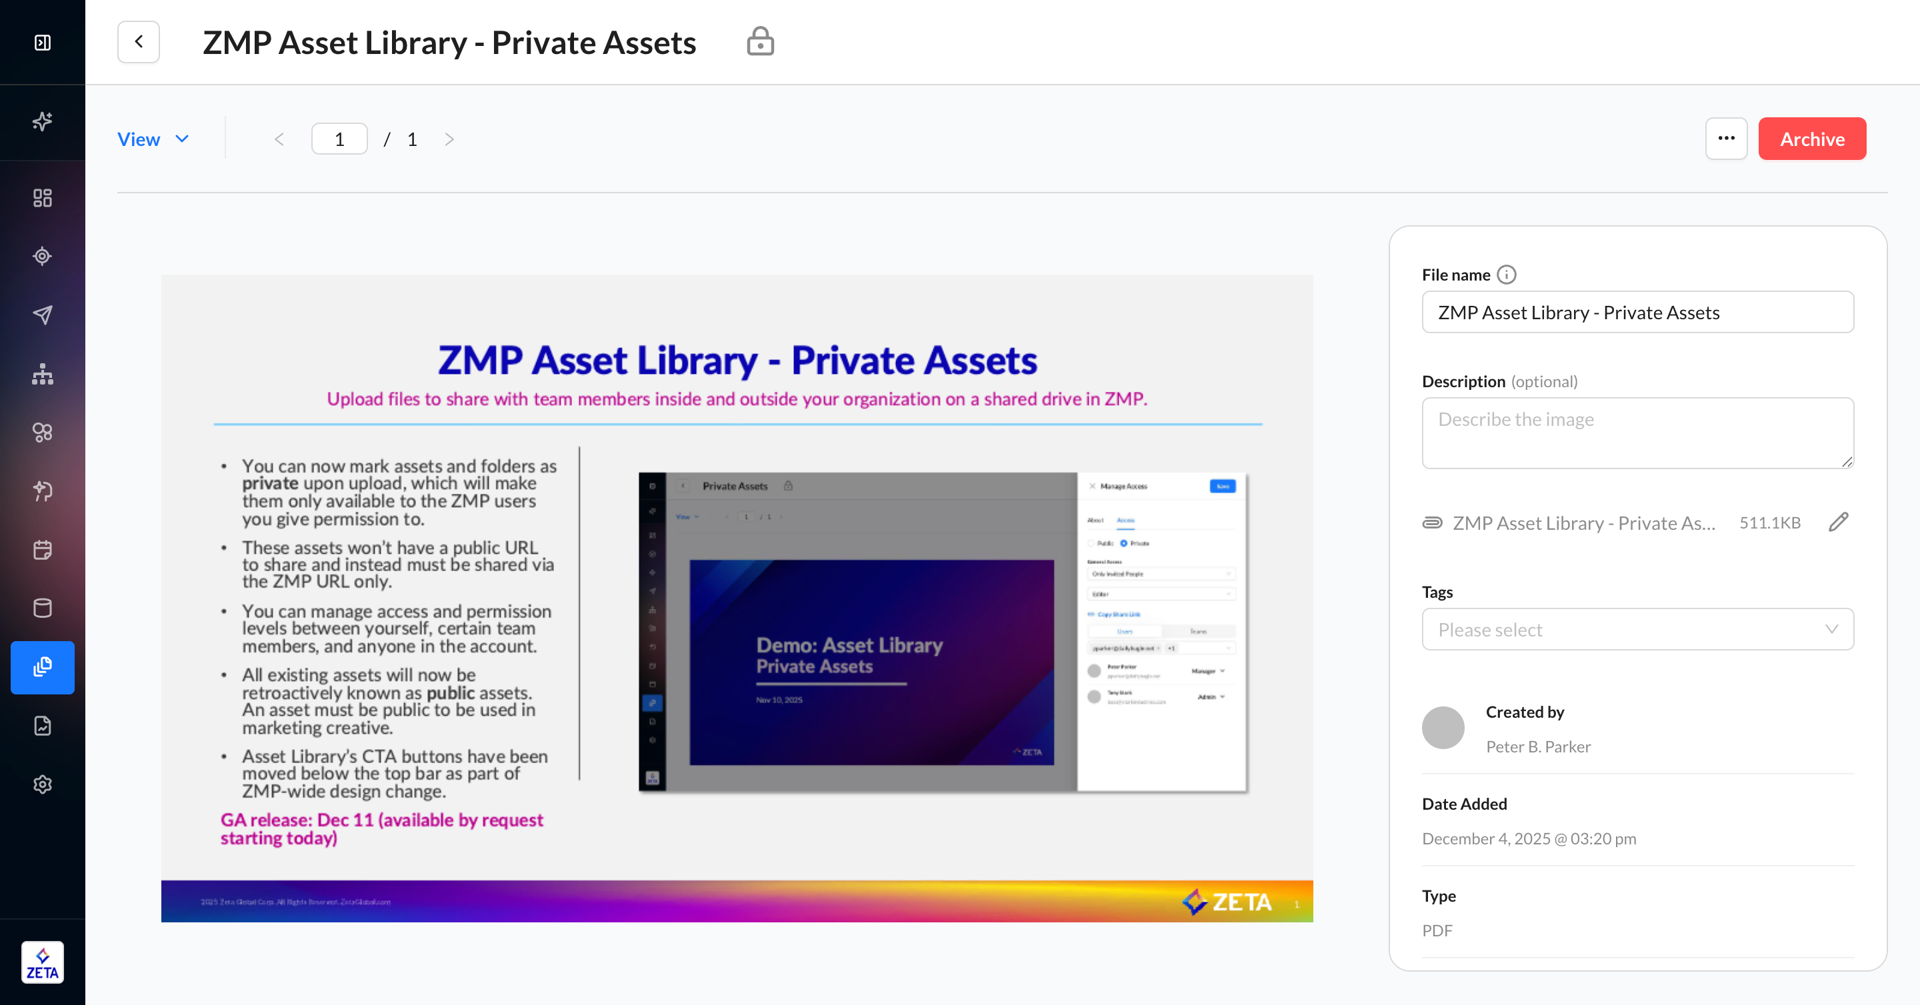Open the Tags 'Please select' dropdown
The height and width of the screenshot is (1005, 1920).
pyautogui.click(x=1637, y=629)
